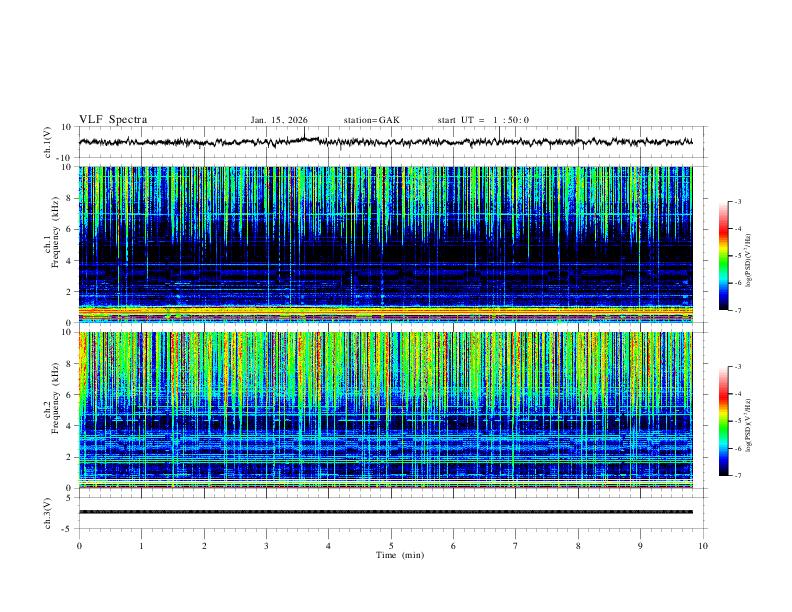Click the "-4" tick on the upper colorbar
This screenshot has width=792, height=612.
[x=737, y=229]
